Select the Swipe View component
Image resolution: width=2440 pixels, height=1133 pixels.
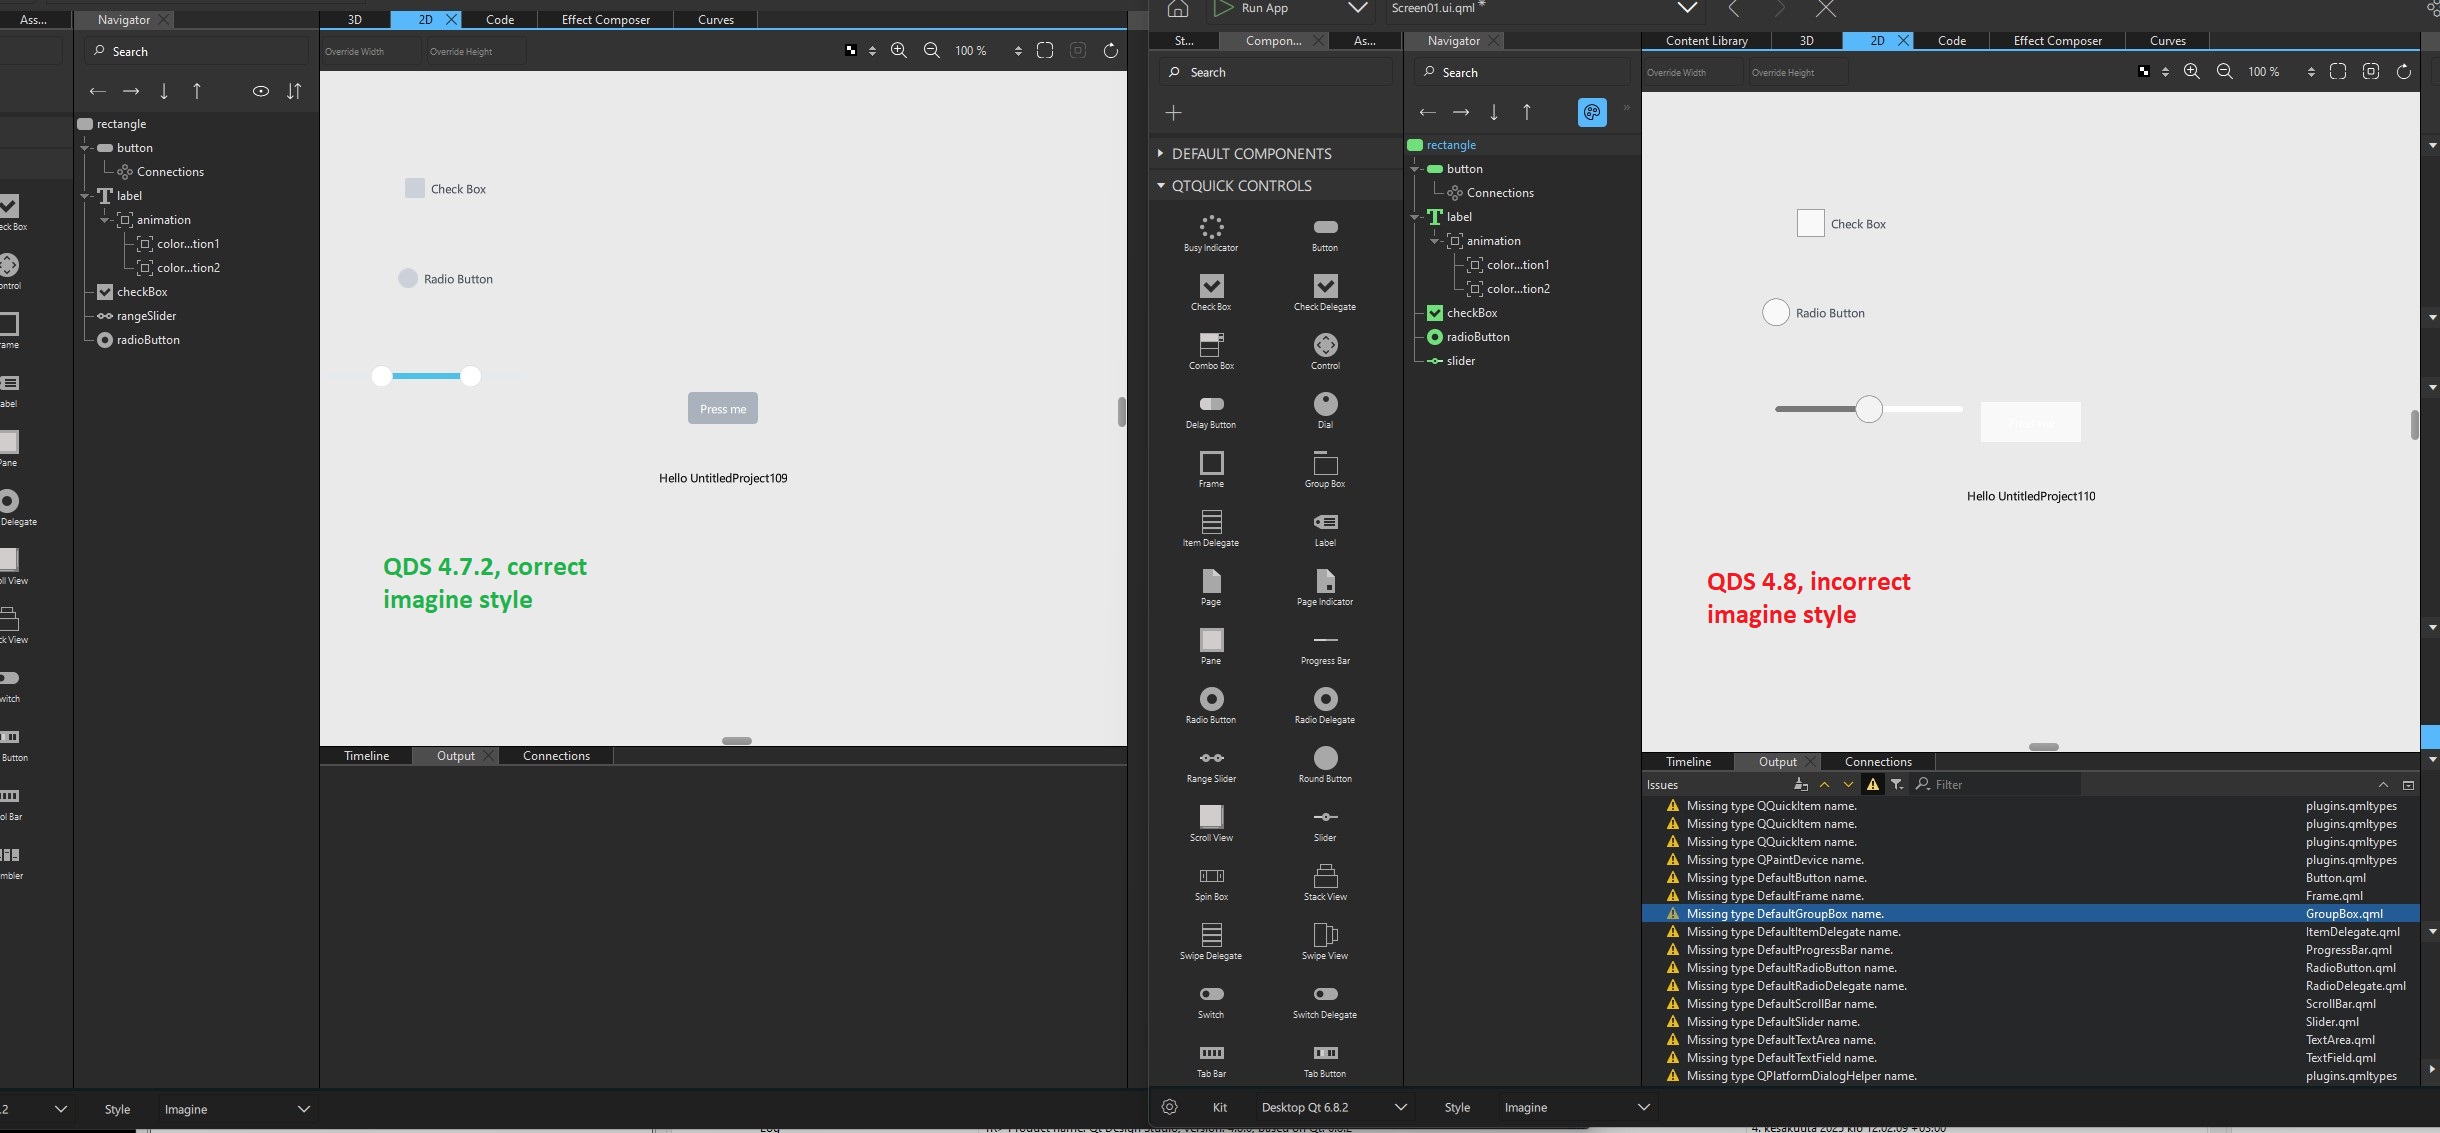1325,941
